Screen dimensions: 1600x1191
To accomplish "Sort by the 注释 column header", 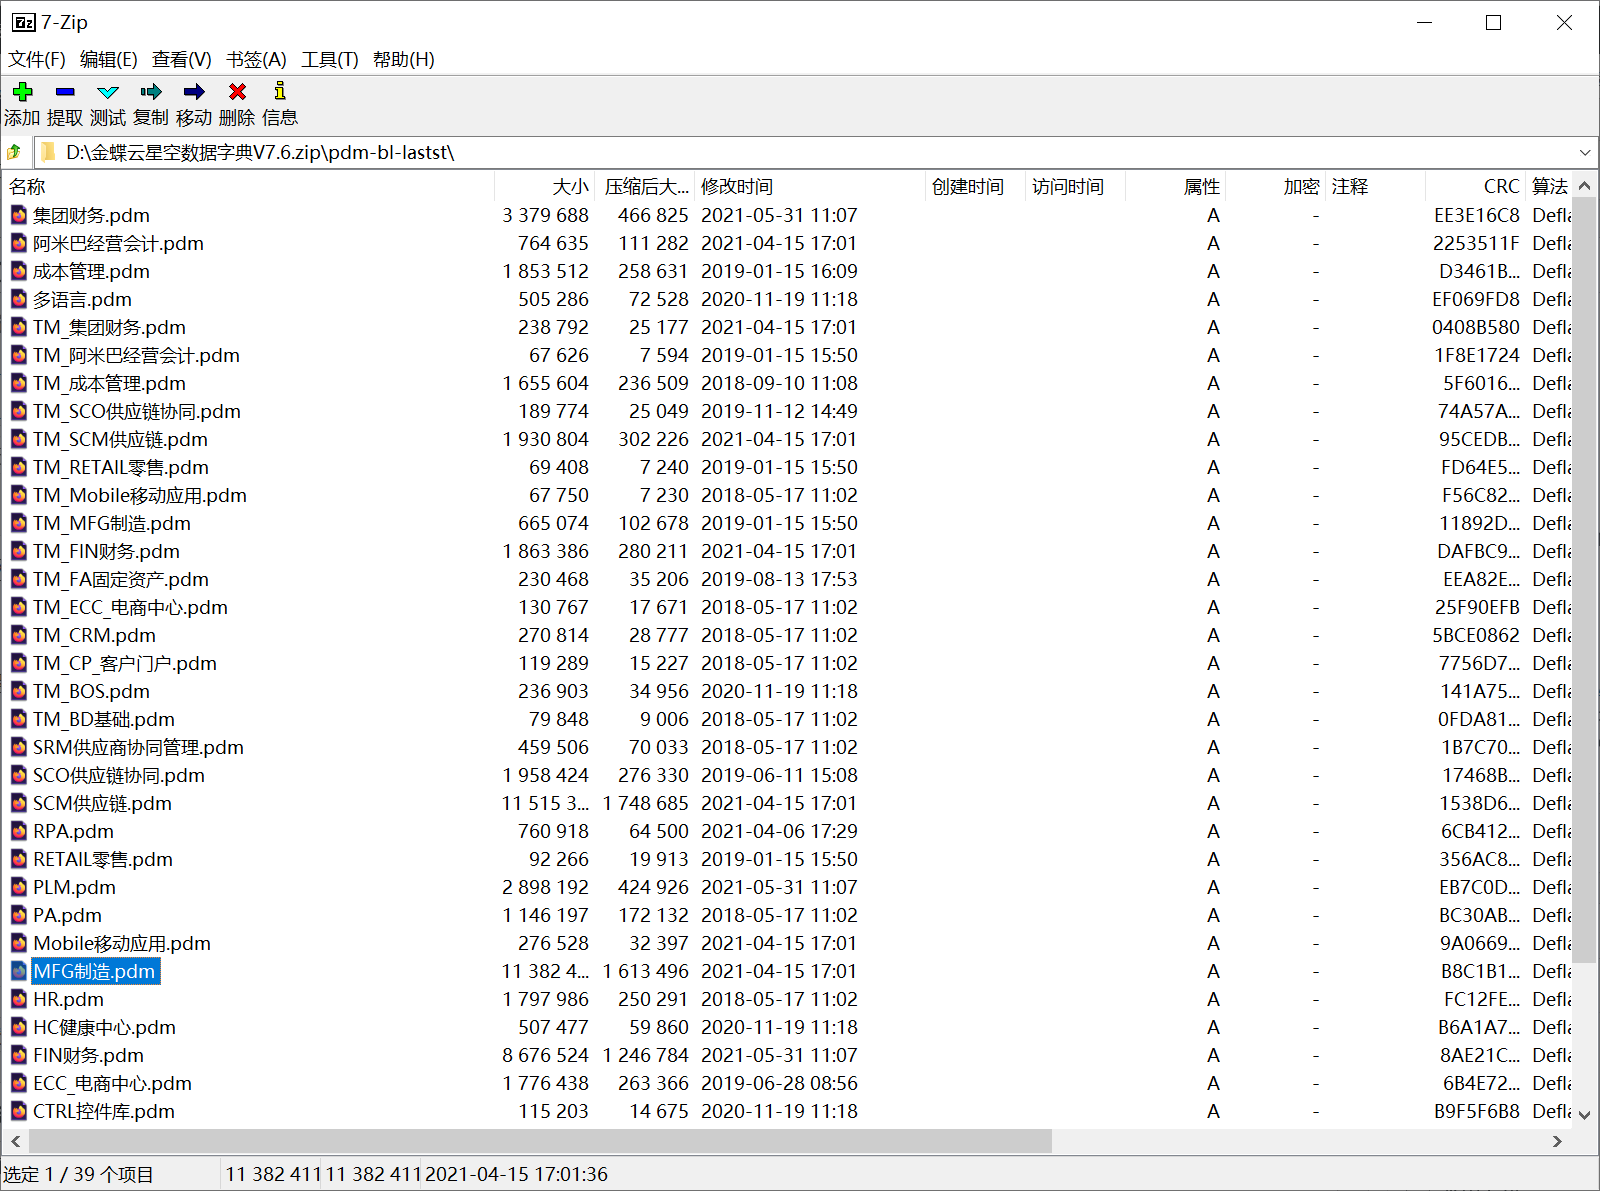I will click(1375, 187).
